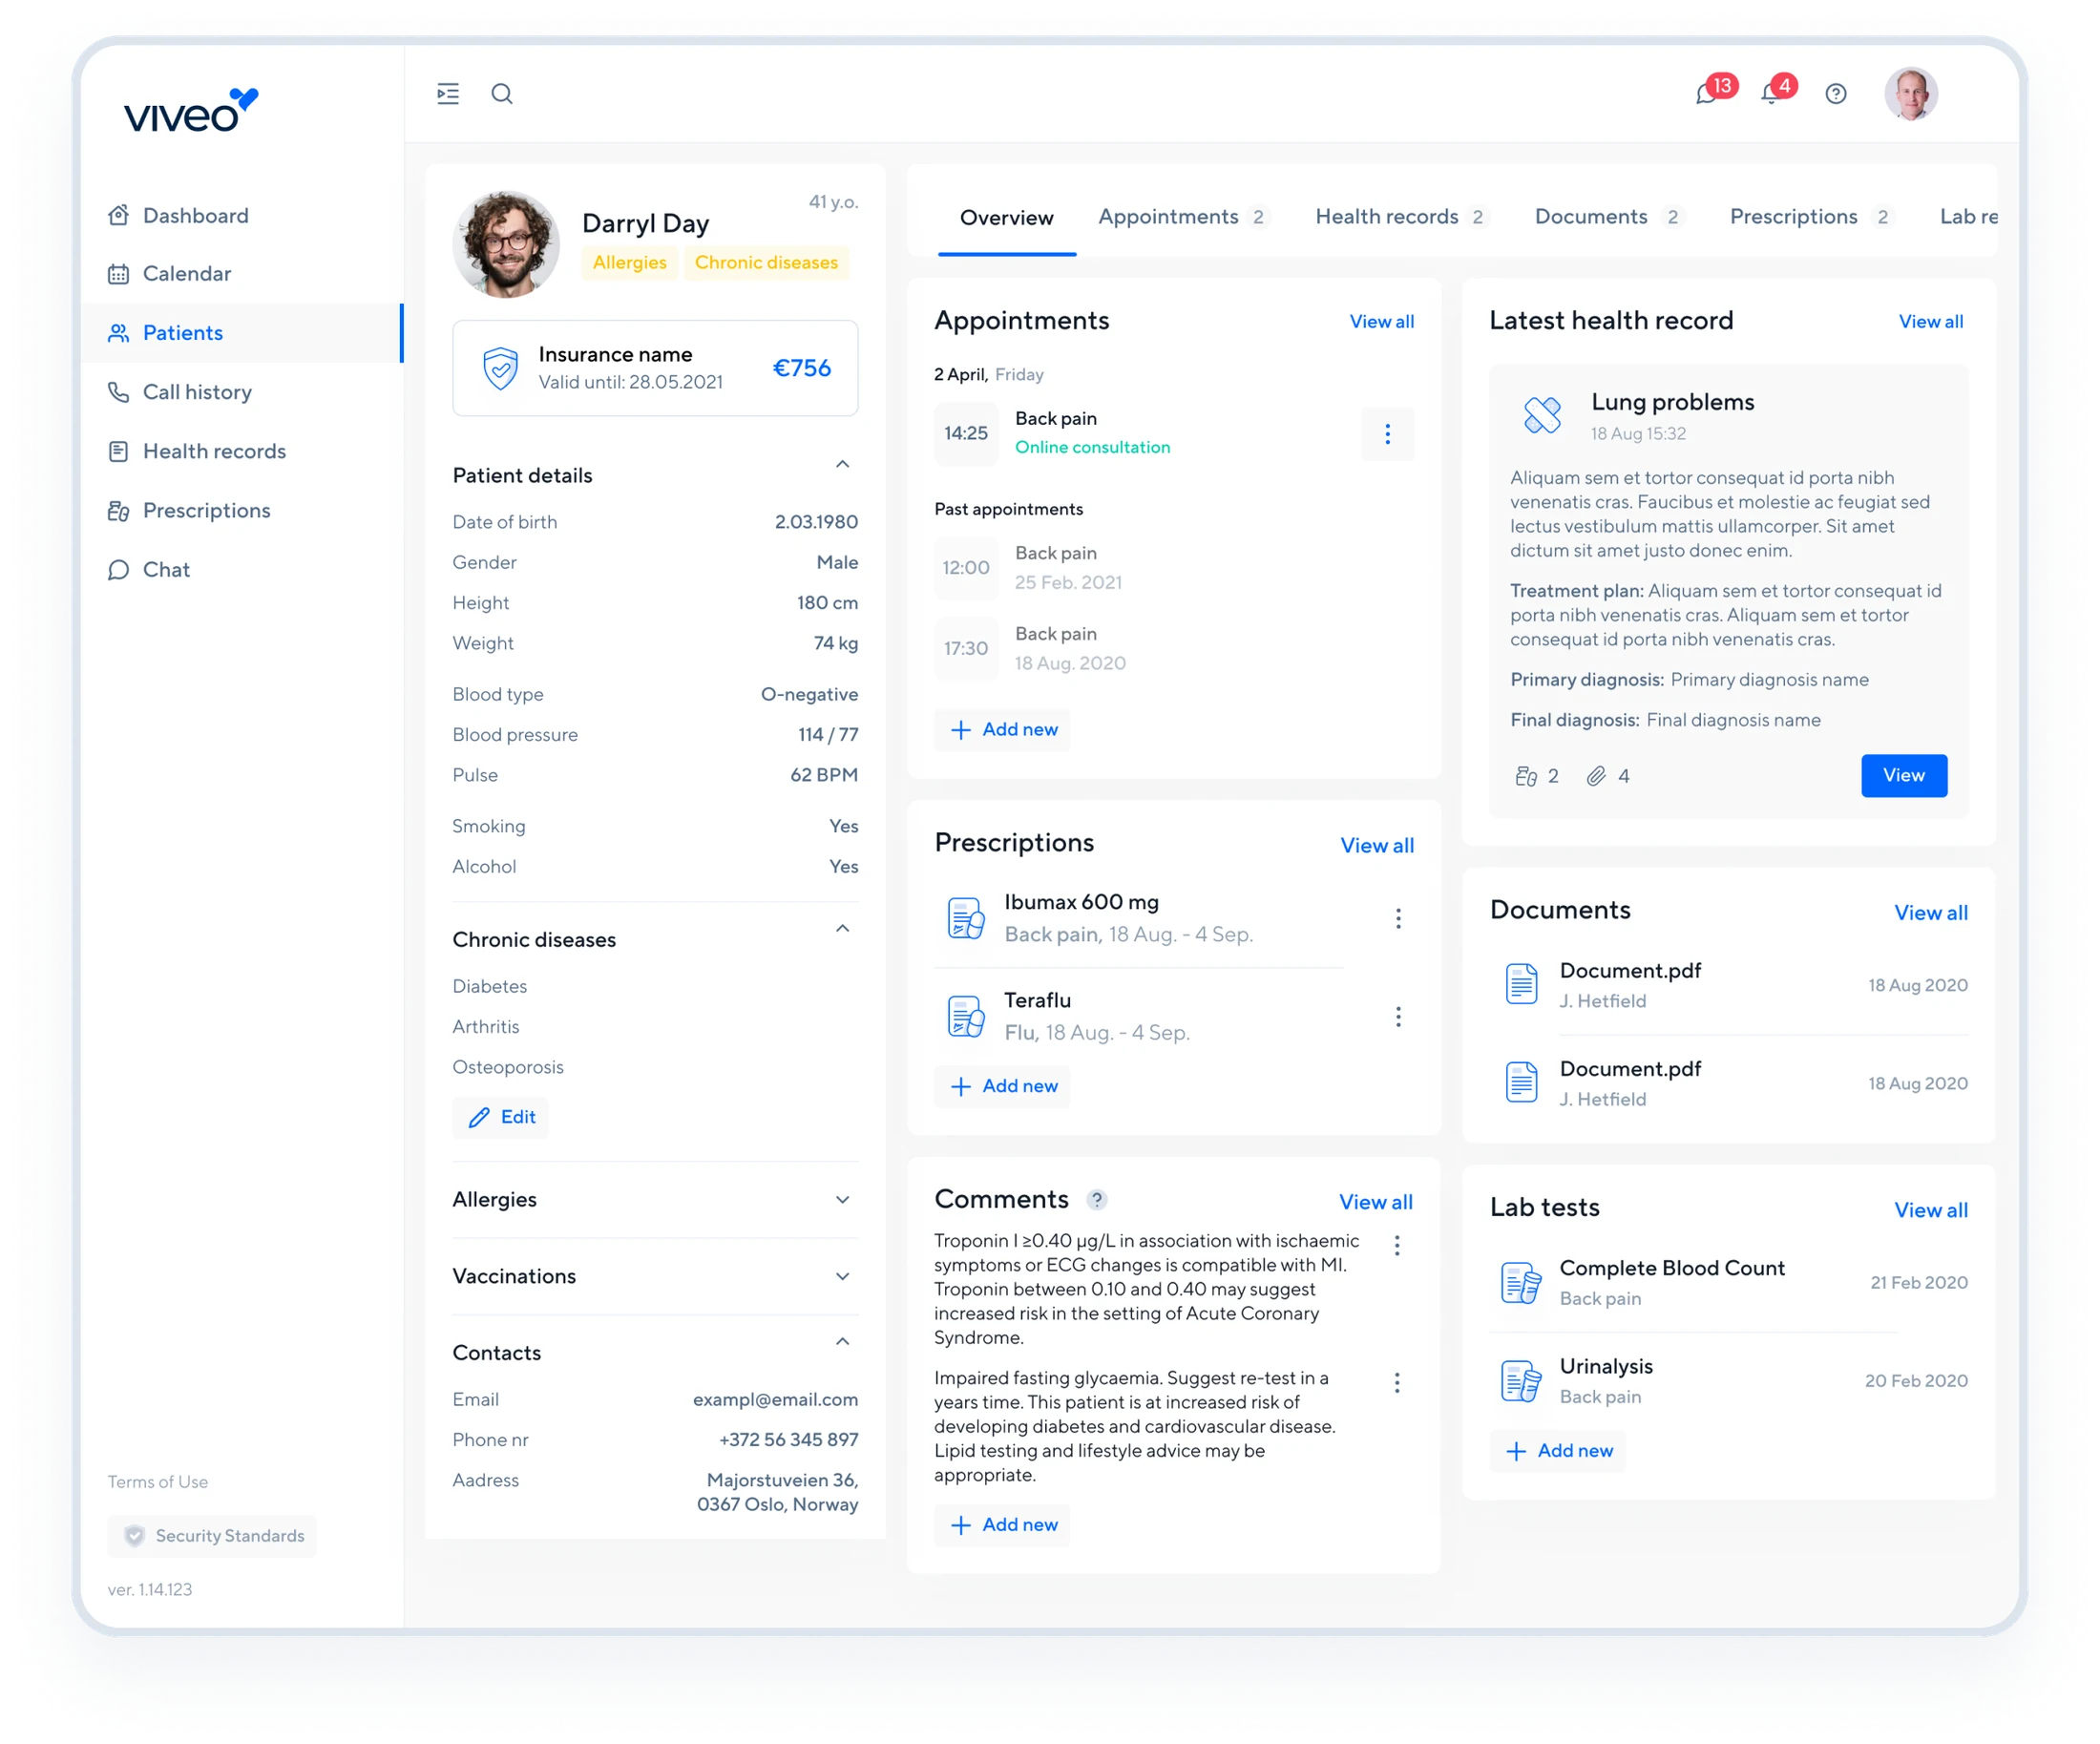
Task: Open options menu for 14:25 Back pain appointment
Action: (1387, 434)
